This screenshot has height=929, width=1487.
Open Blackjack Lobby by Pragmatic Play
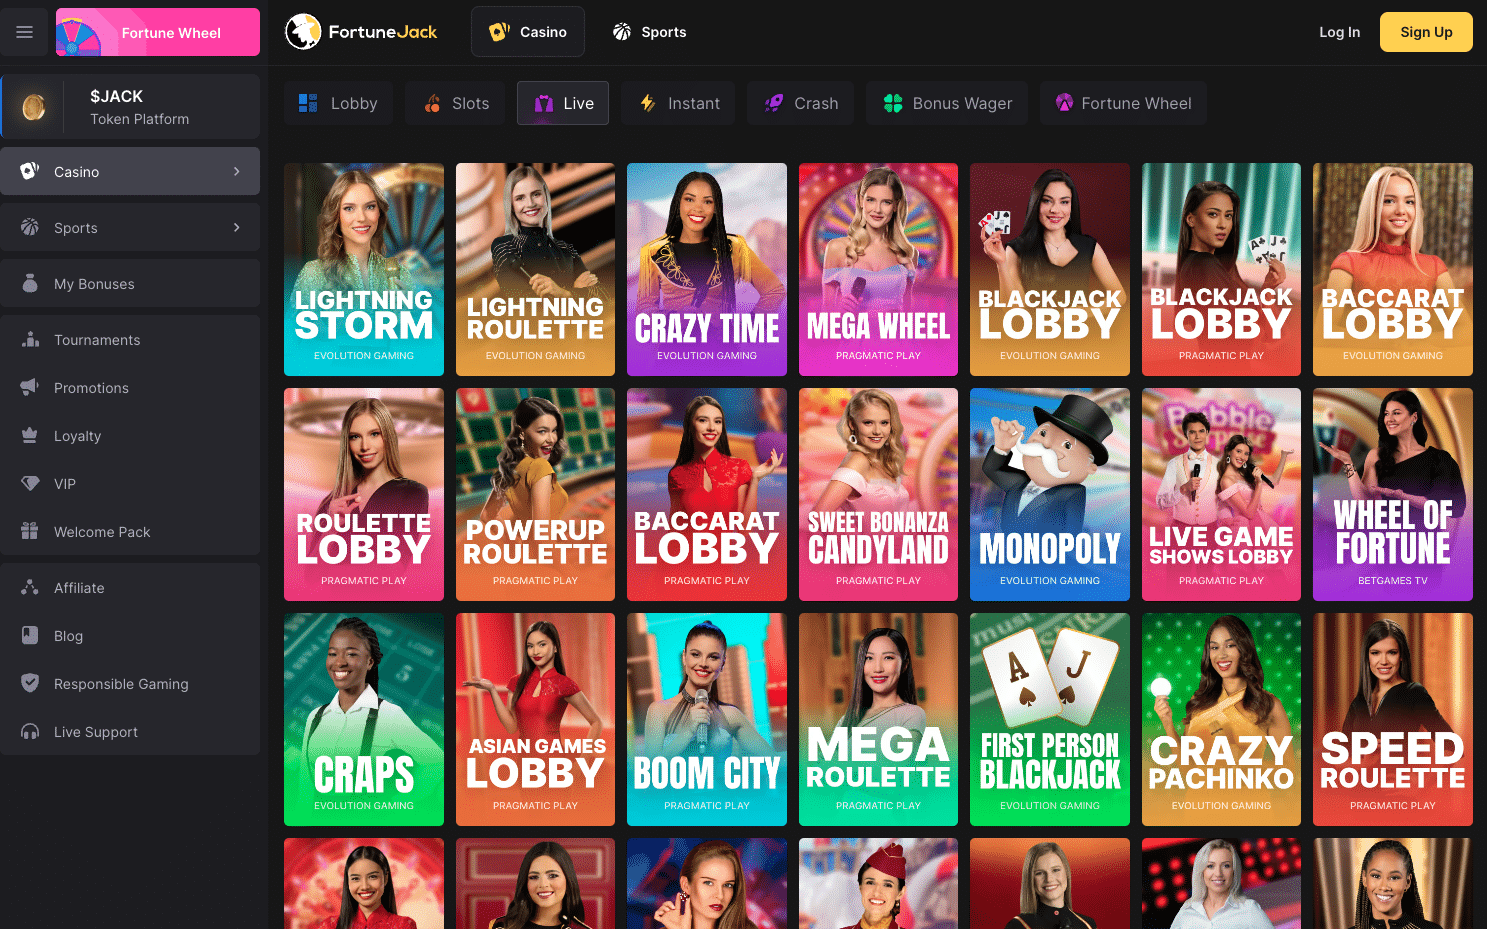(1221, 269)
